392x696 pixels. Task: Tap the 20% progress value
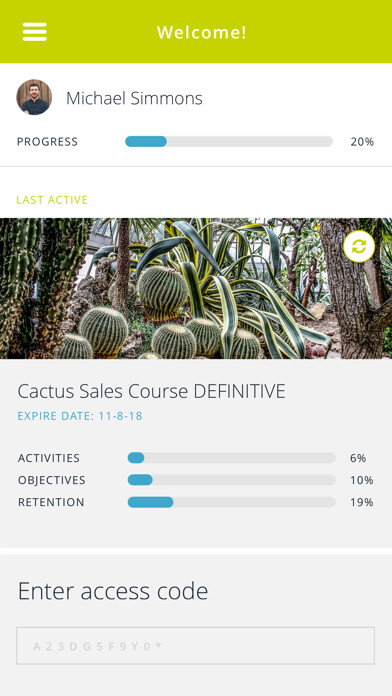[362, 142]
